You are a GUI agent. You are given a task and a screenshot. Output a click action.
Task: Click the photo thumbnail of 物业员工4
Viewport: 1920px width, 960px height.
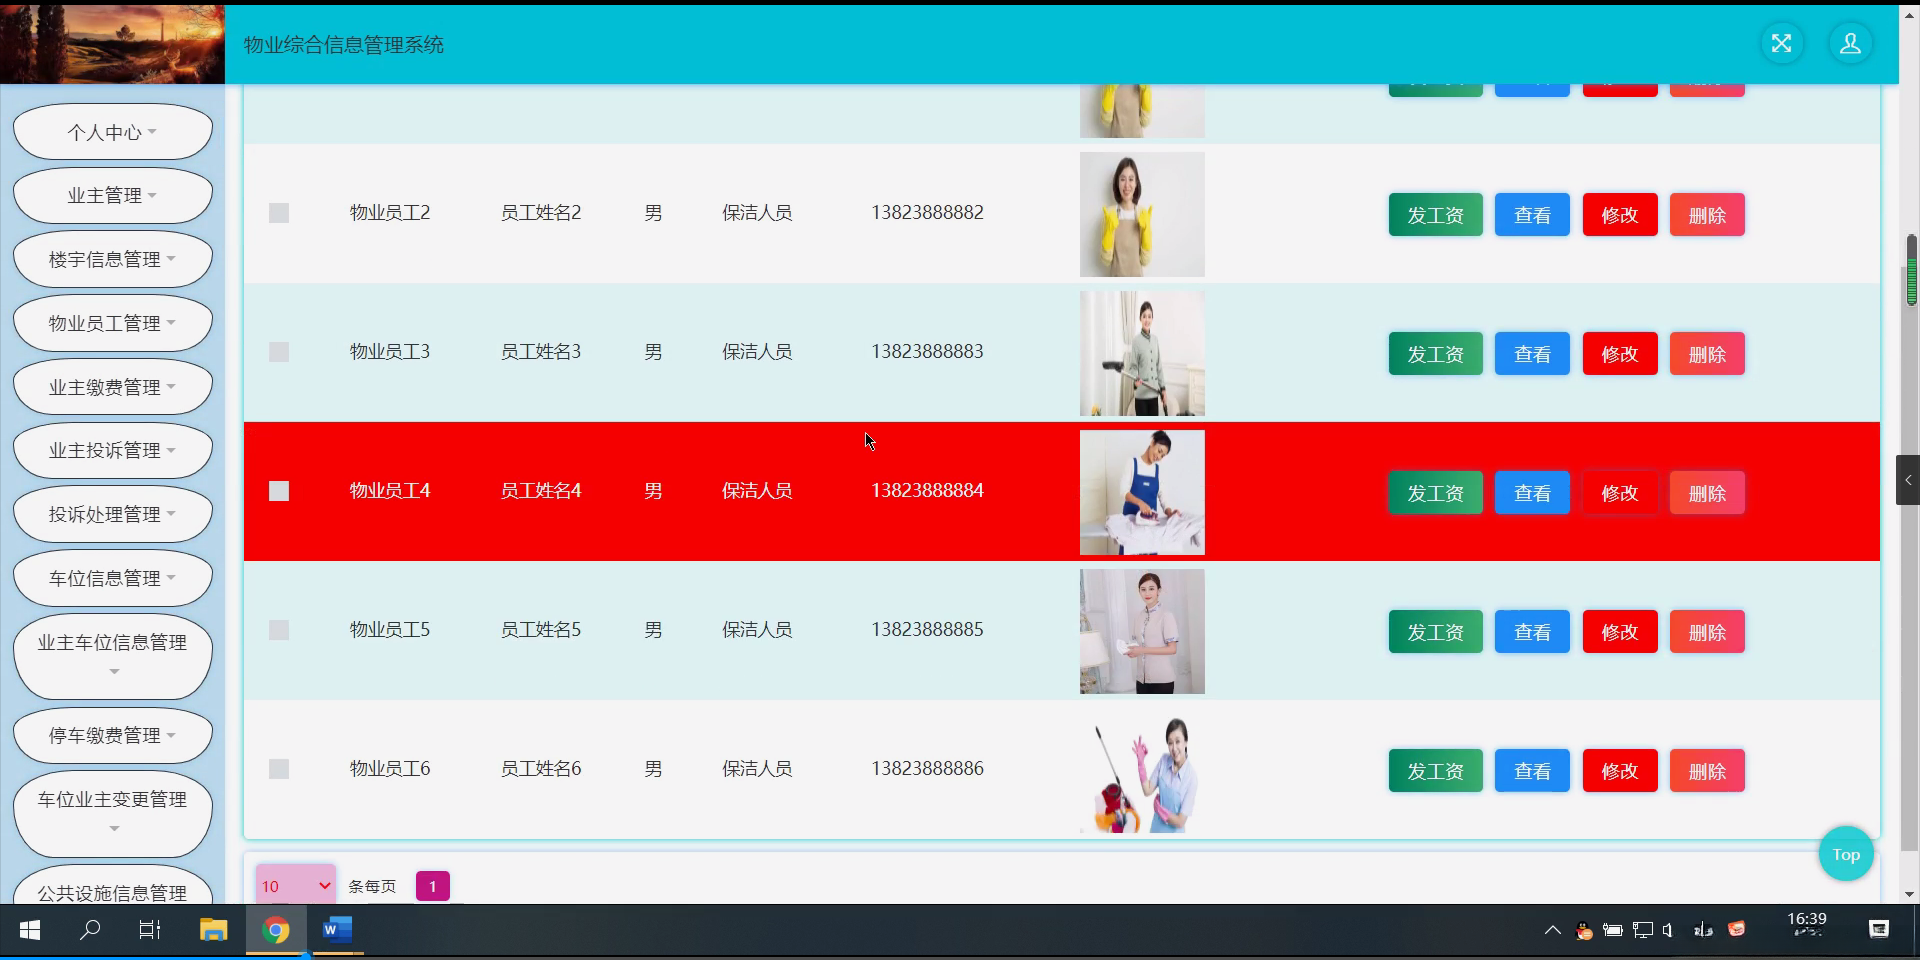[x=1141, y=491]
